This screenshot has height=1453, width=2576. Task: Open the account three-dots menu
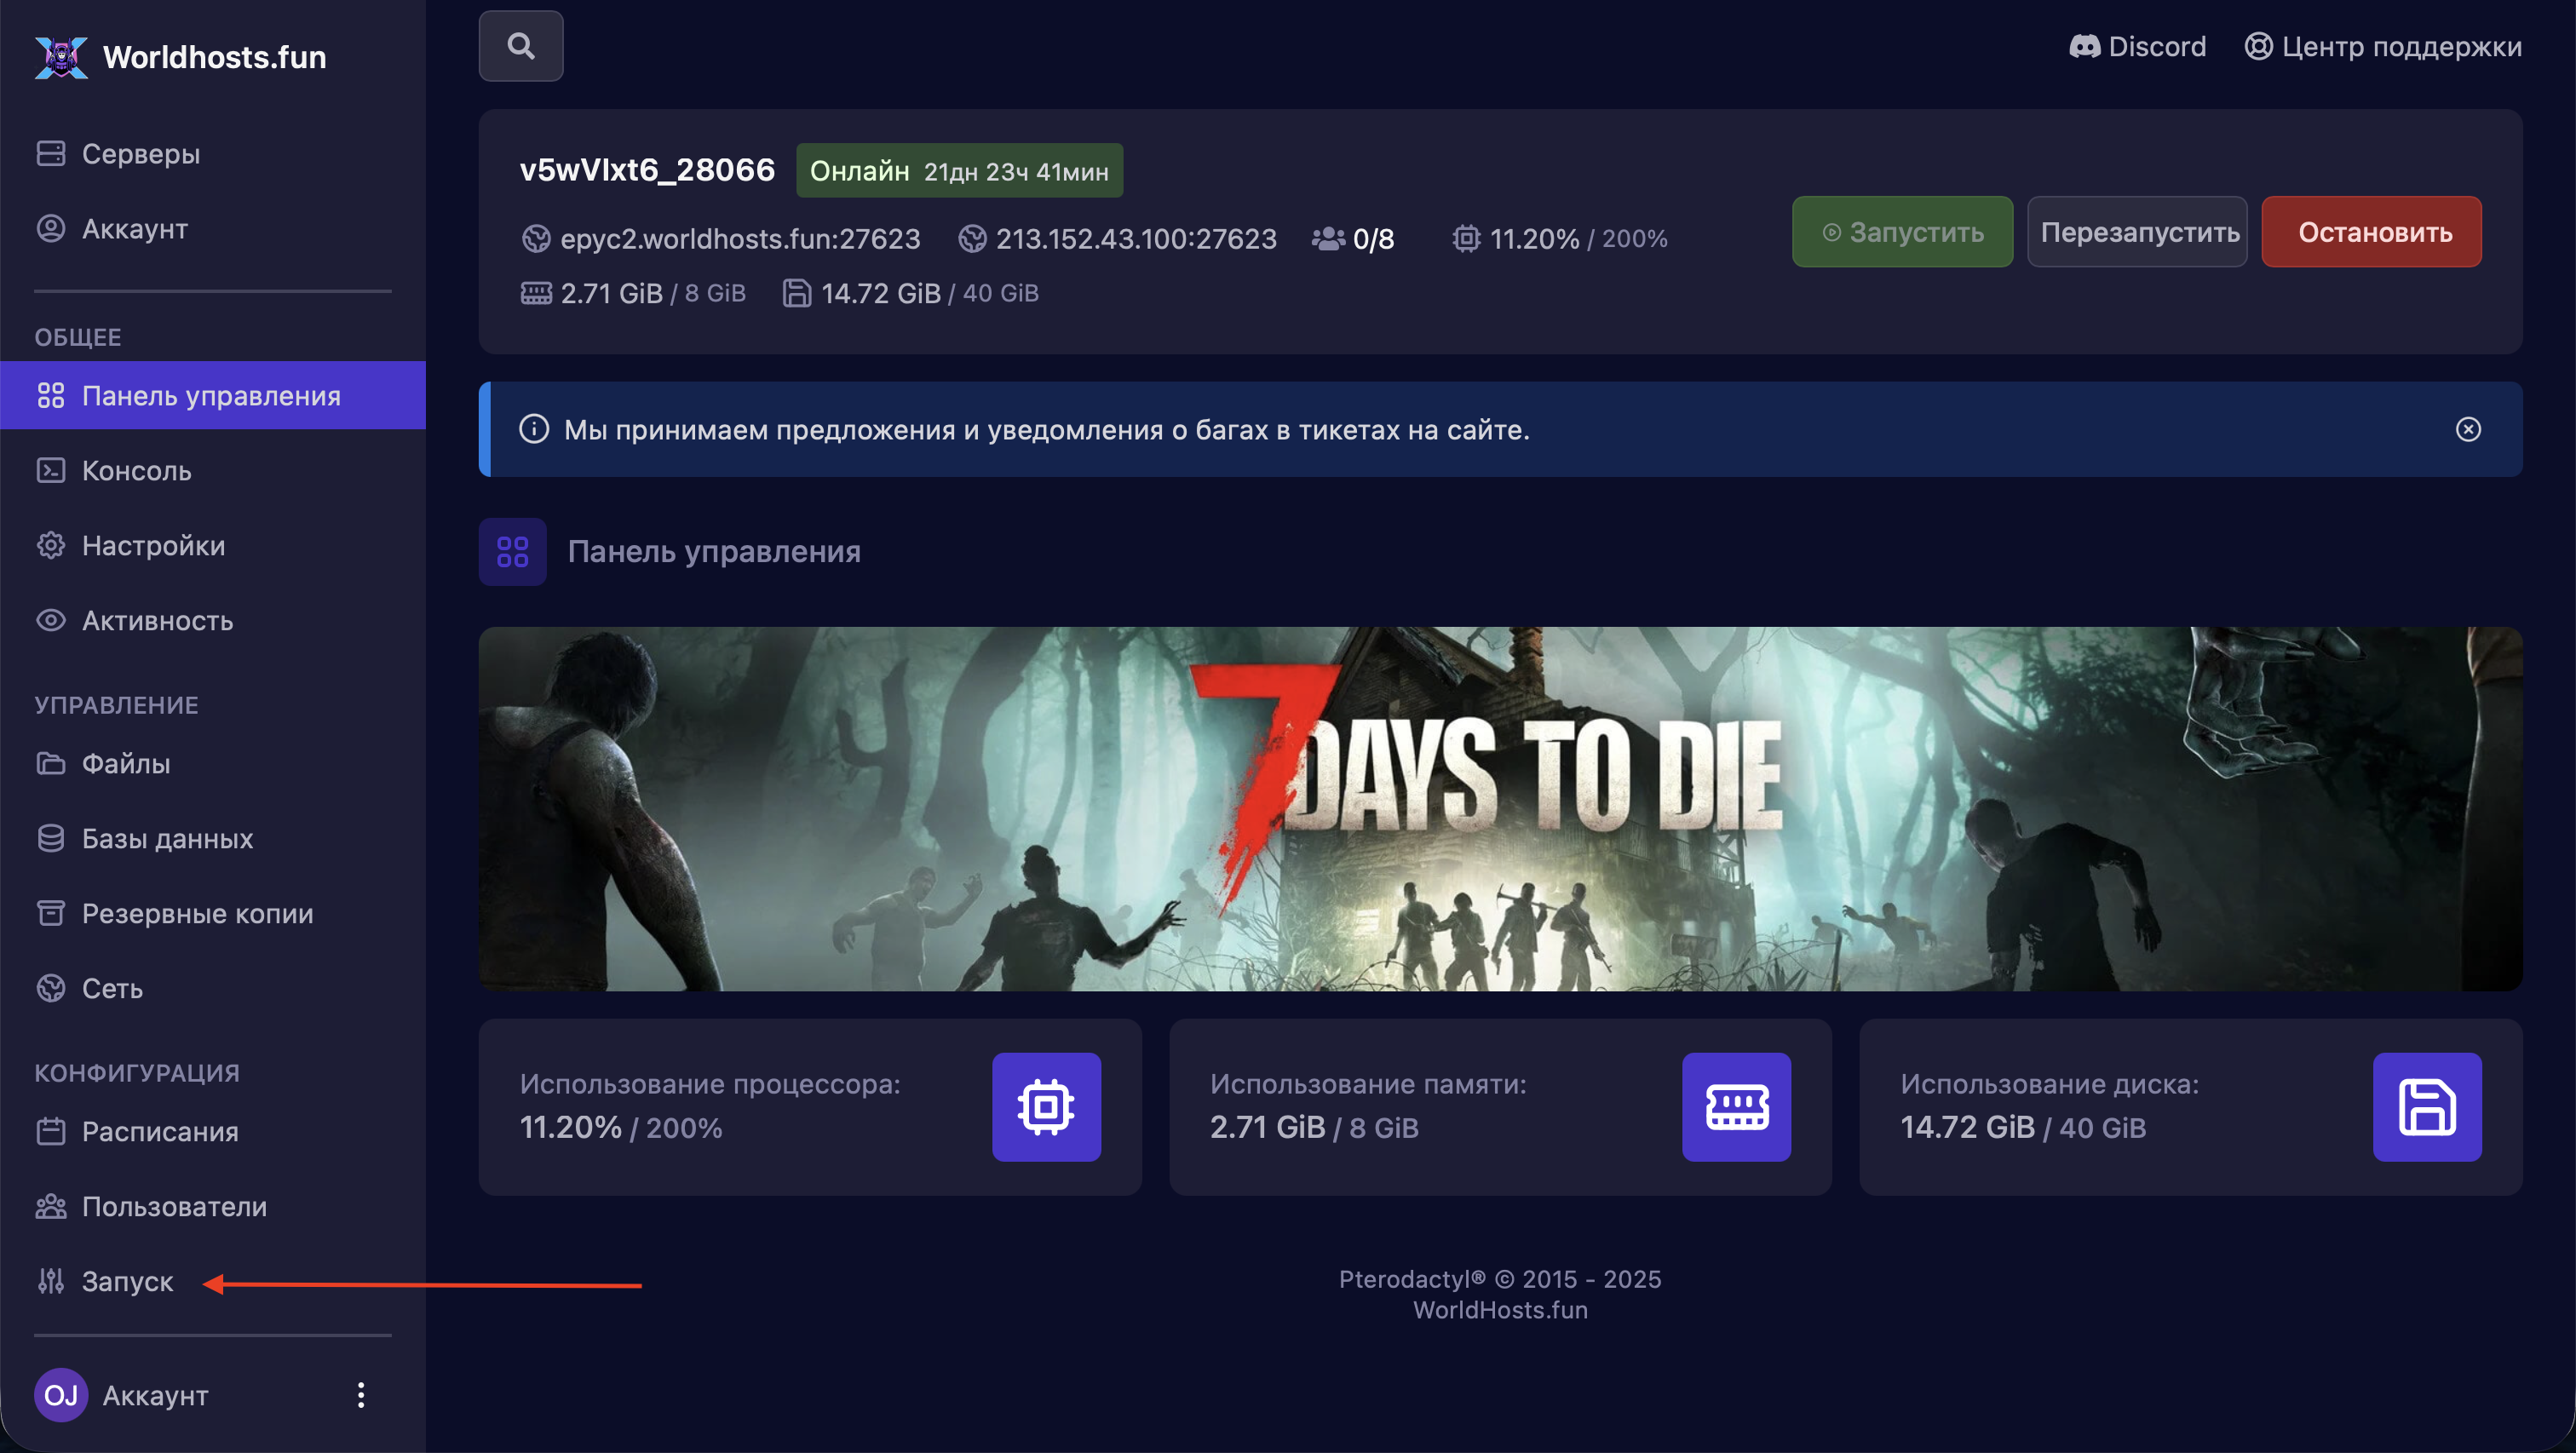pos(361,1395)
